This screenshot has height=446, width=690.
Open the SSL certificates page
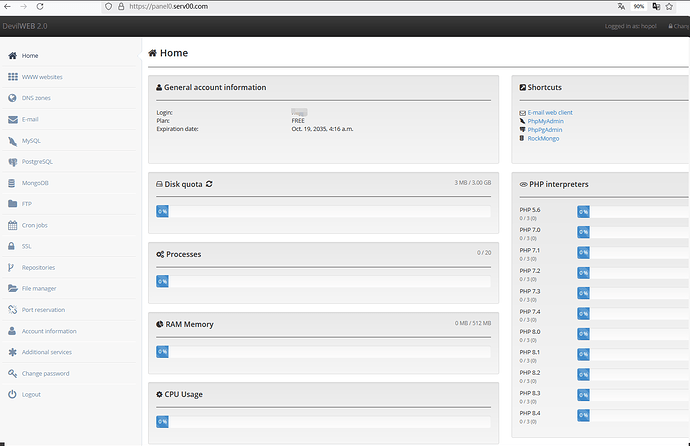click(26, 246)
